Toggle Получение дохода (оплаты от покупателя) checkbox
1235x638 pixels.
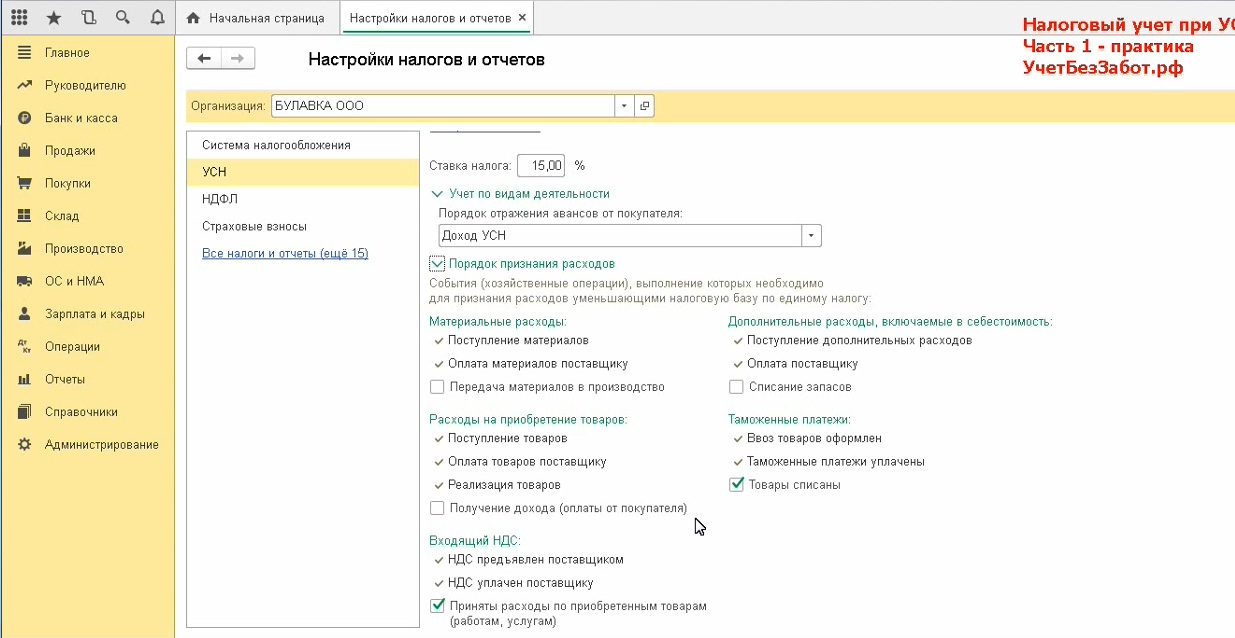(437, 508)
